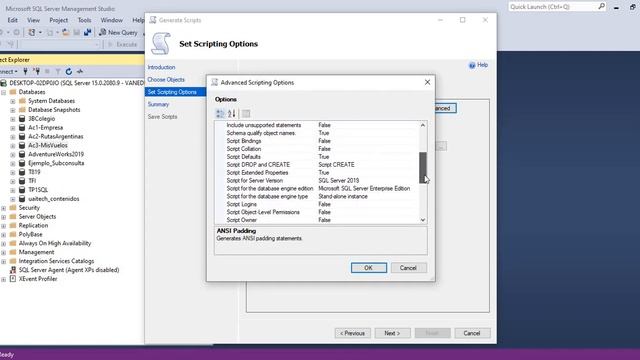This screenshot has width=640, height=360.
Task: Open the Edit menu
Action: tap(12, 20)
